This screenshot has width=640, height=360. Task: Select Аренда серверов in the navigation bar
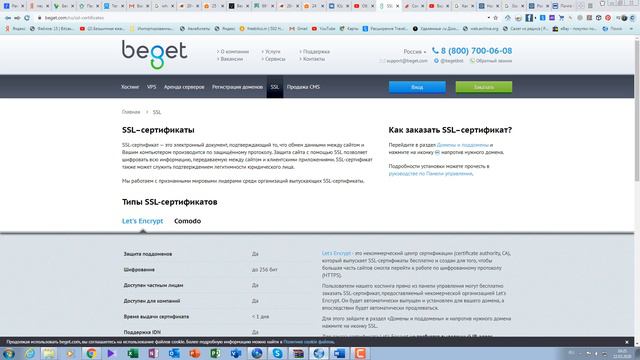(184, 87)
